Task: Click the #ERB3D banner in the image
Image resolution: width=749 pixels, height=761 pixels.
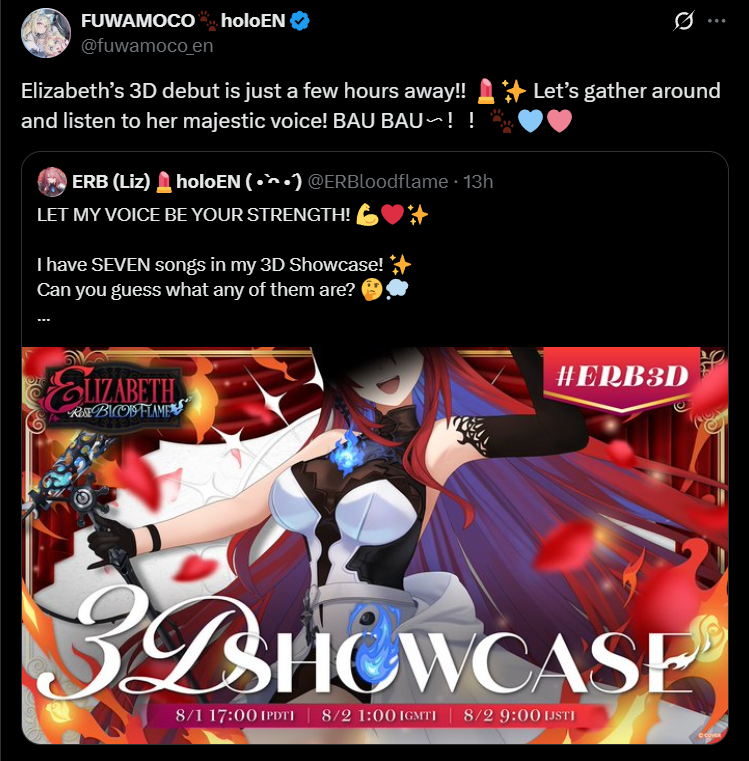Action: coord(622,378)
